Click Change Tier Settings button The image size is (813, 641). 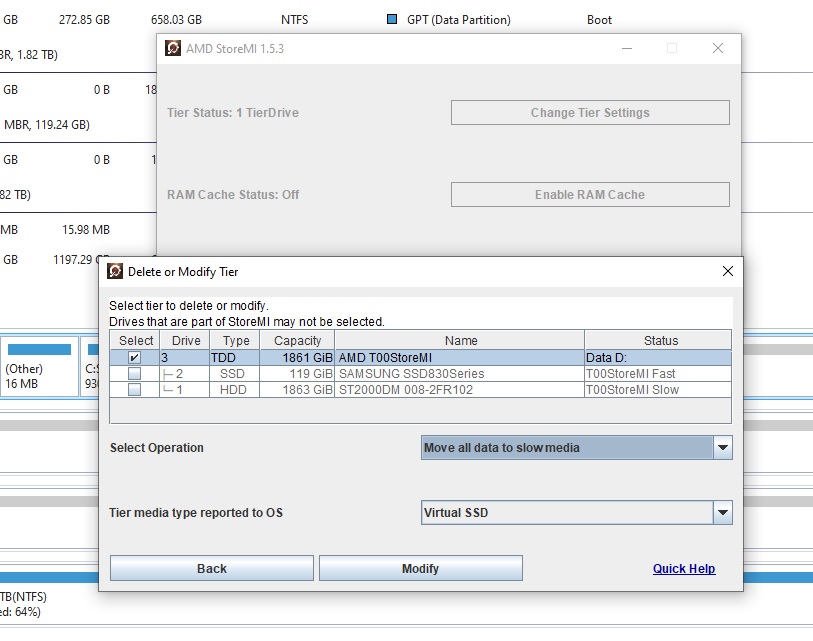pos(590,113)
